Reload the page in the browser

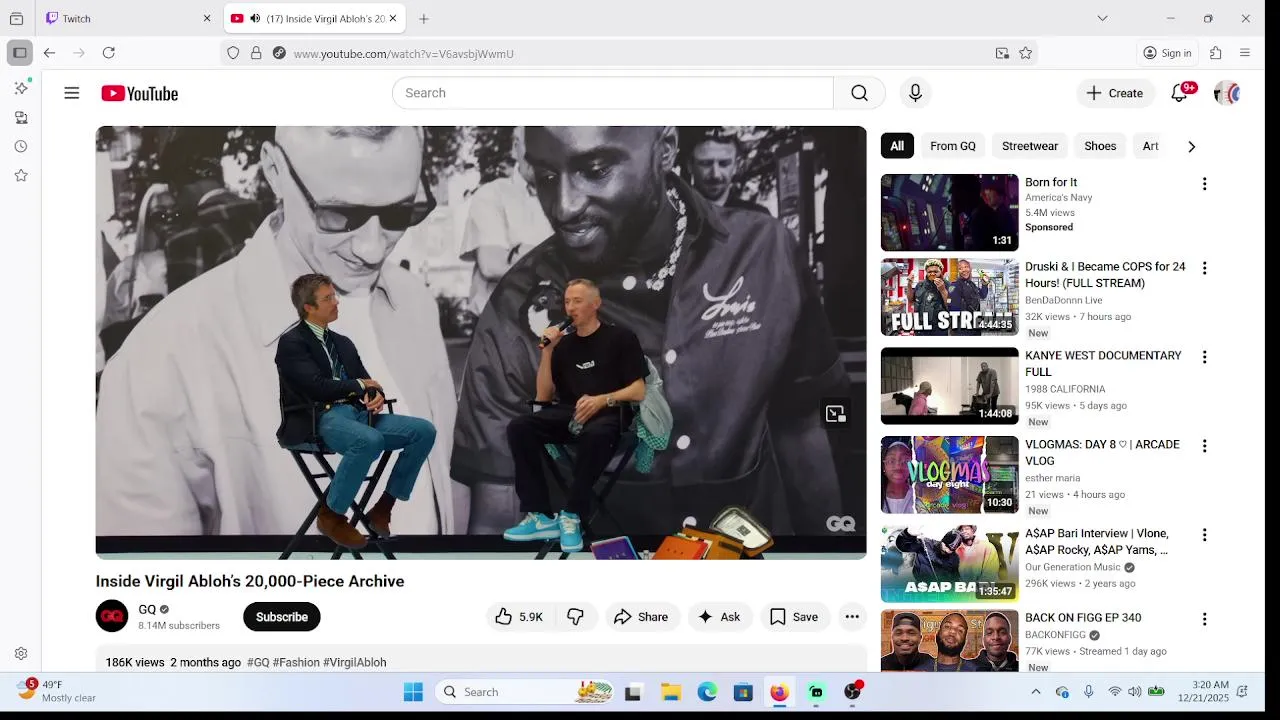pos(109,53)
